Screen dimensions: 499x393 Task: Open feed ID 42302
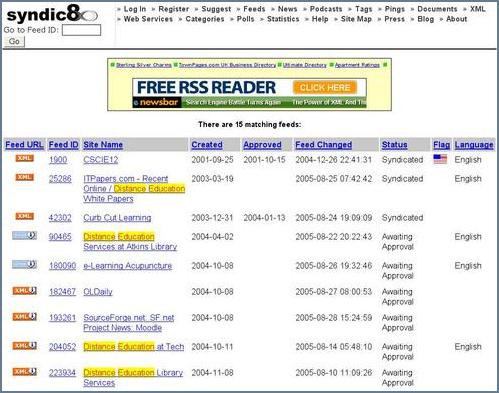coord(60,218)
